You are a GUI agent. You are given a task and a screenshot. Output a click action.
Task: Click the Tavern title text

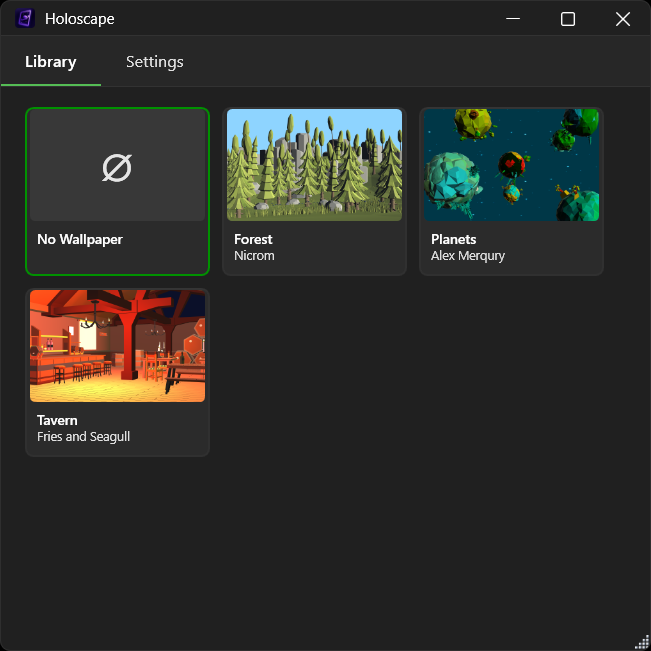coord(57,421)
